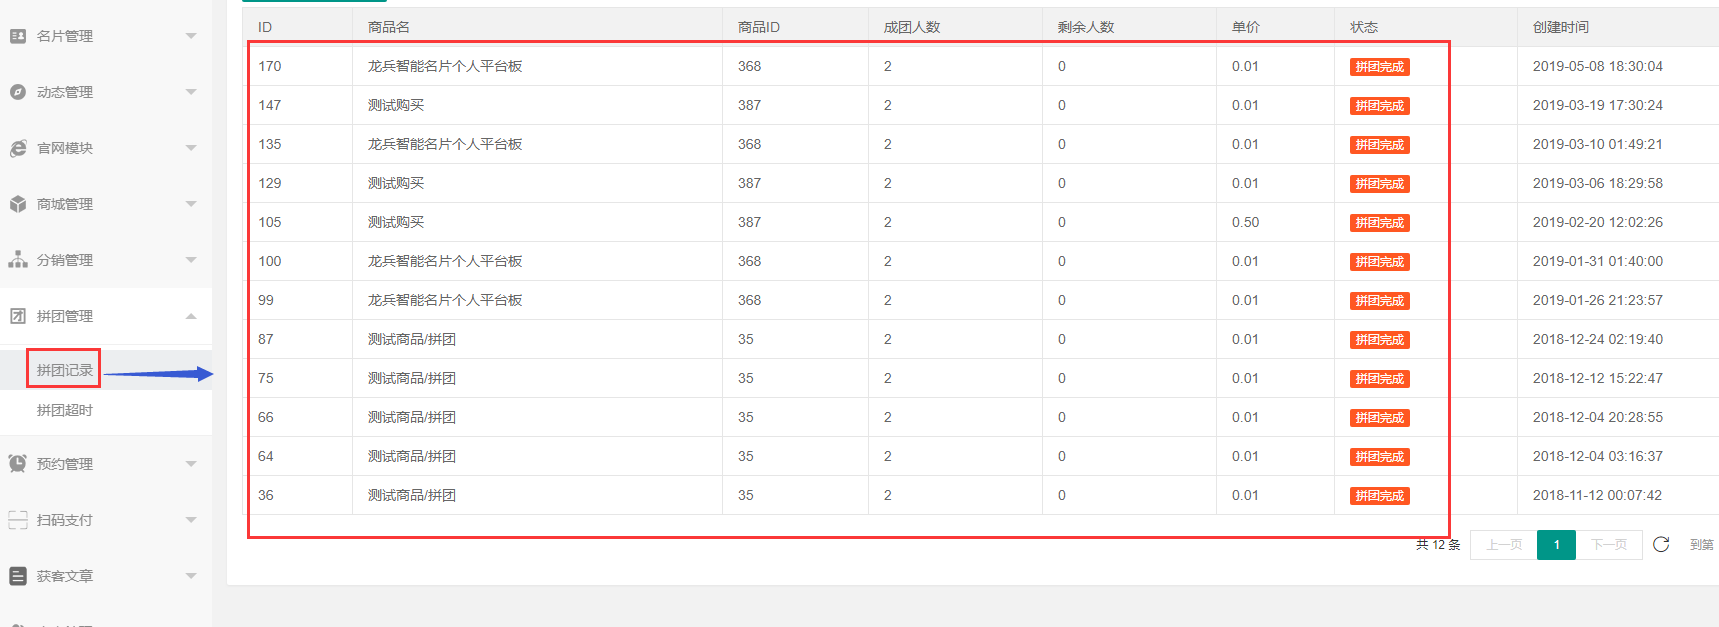Go to the 下一页 next page
The width and height of the screenshot is (1719, 627).
pyautogui.click(x=1609, y=545)
